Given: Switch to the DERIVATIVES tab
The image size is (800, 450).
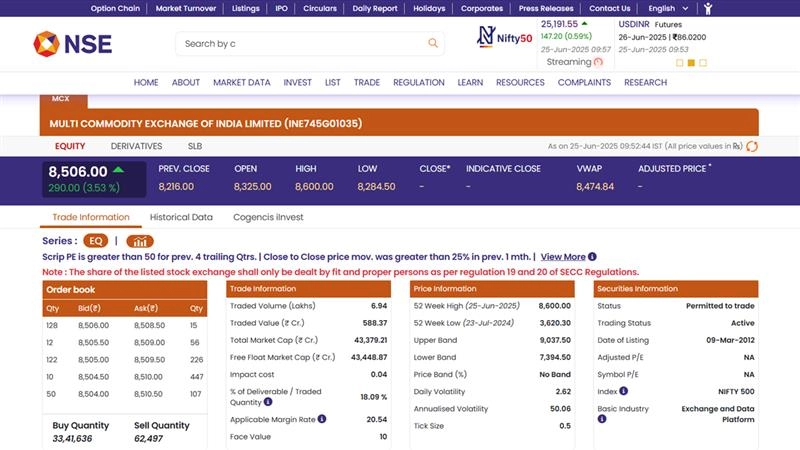Looking at the screenshot, I should tap(136, 146).
